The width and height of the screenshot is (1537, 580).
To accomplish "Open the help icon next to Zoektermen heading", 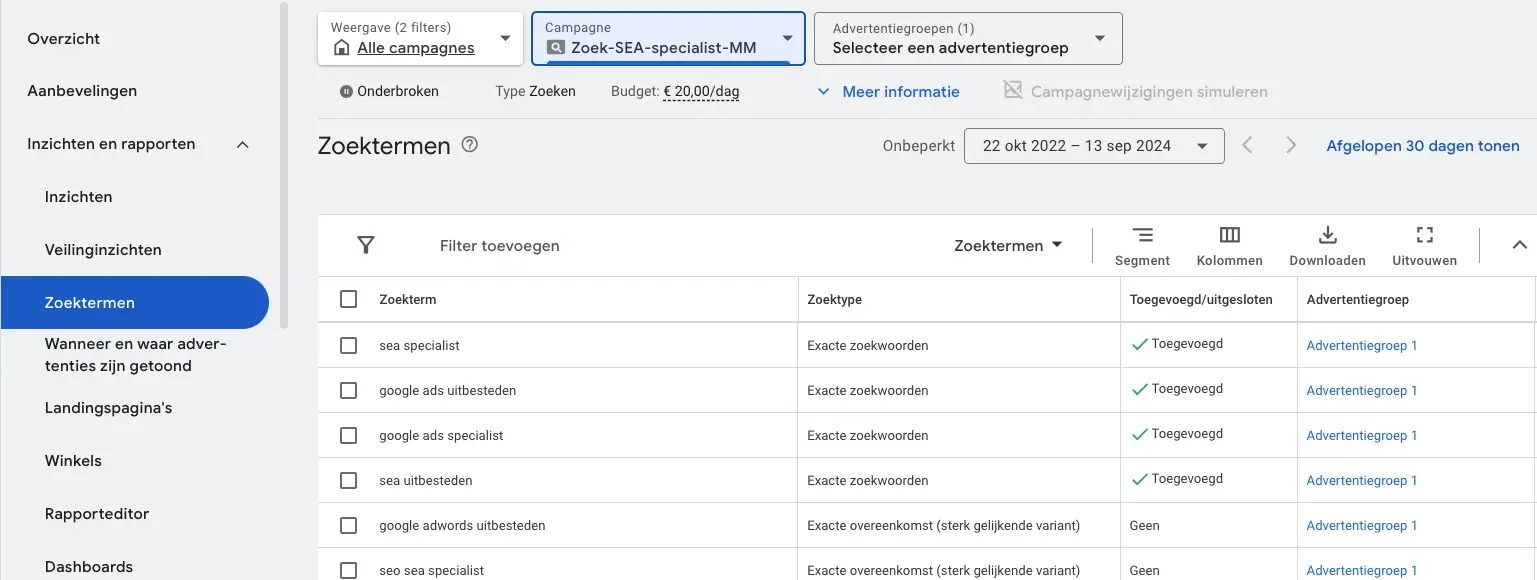I will 470,144.
